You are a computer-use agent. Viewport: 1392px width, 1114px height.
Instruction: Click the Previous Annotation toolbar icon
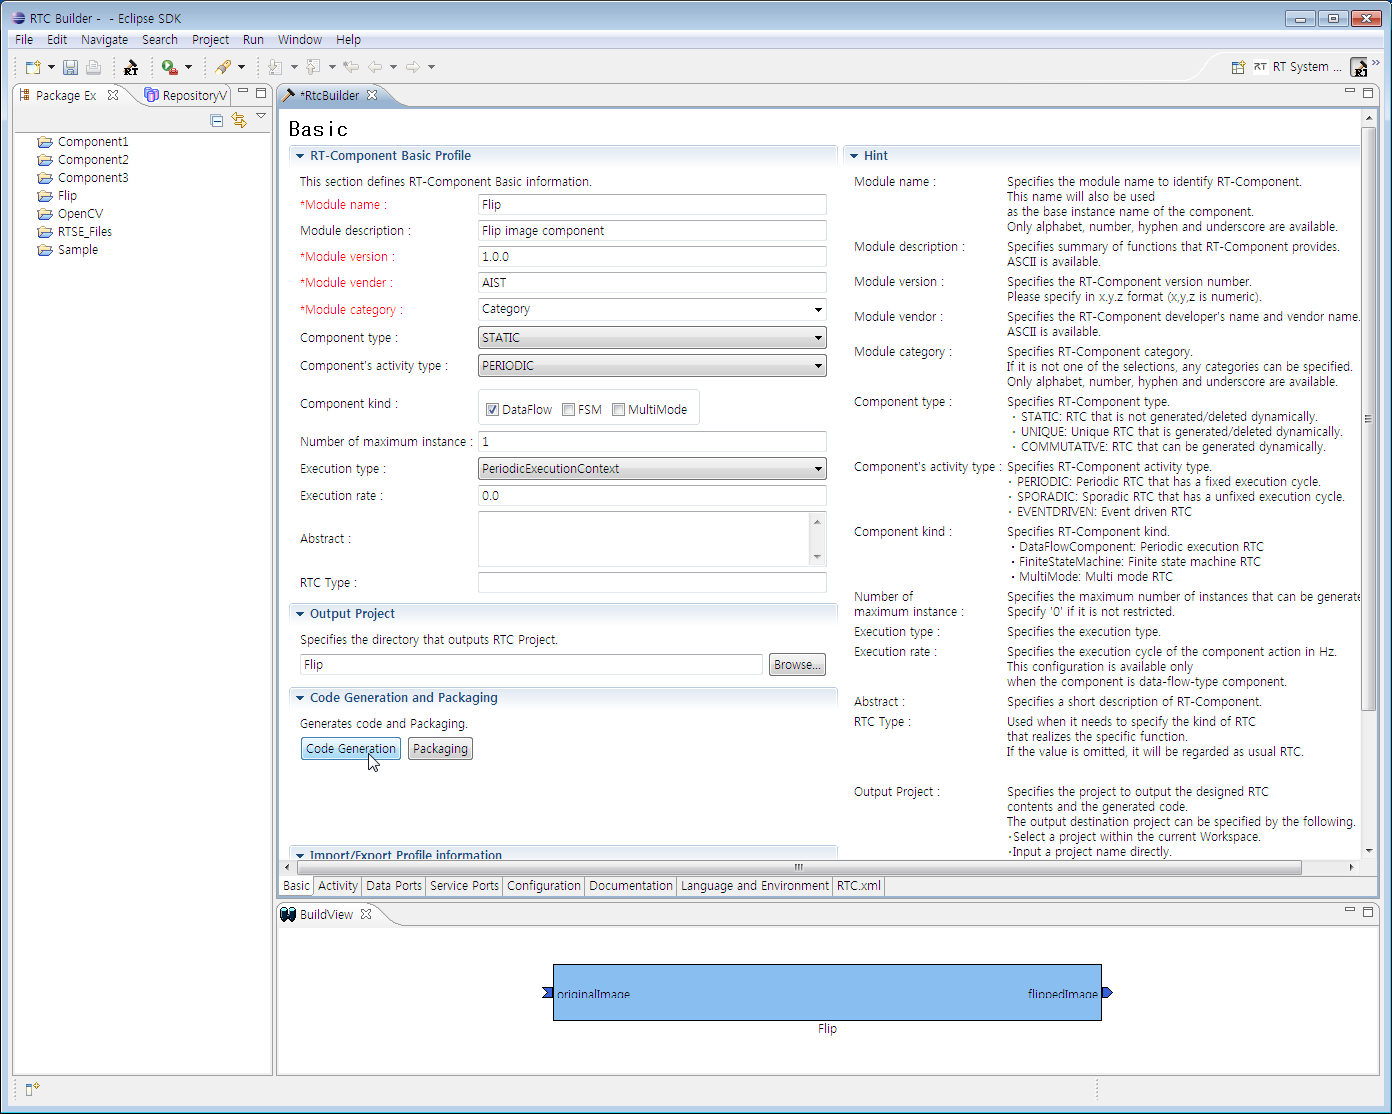pos(313,67)
